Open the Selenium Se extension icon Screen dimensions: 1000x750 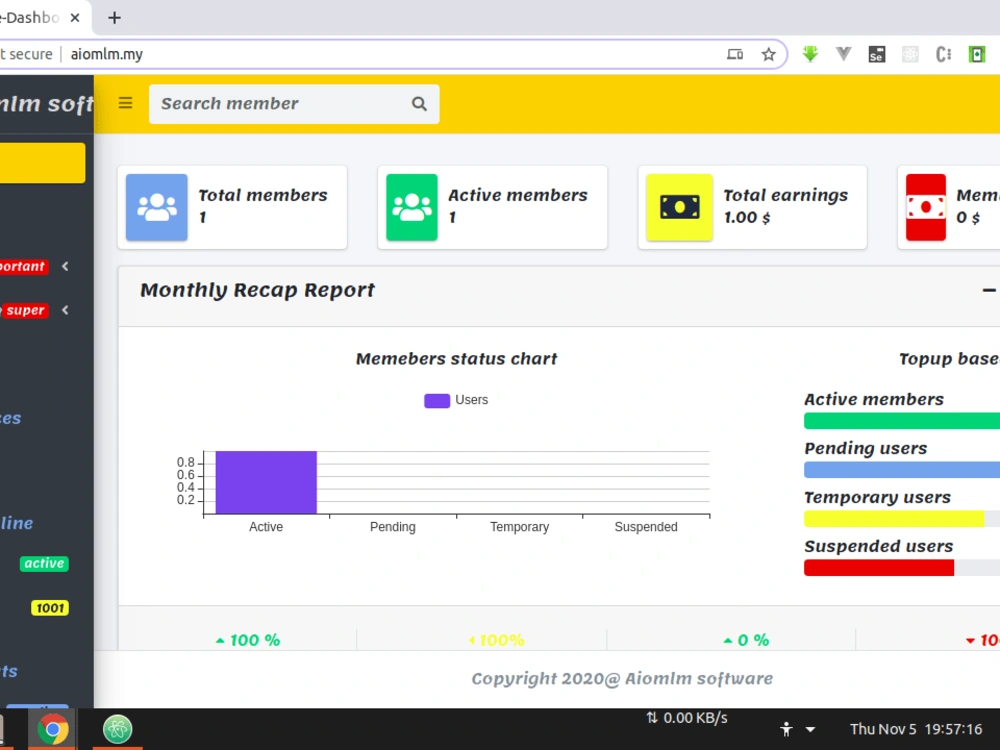tap(877, 54)
